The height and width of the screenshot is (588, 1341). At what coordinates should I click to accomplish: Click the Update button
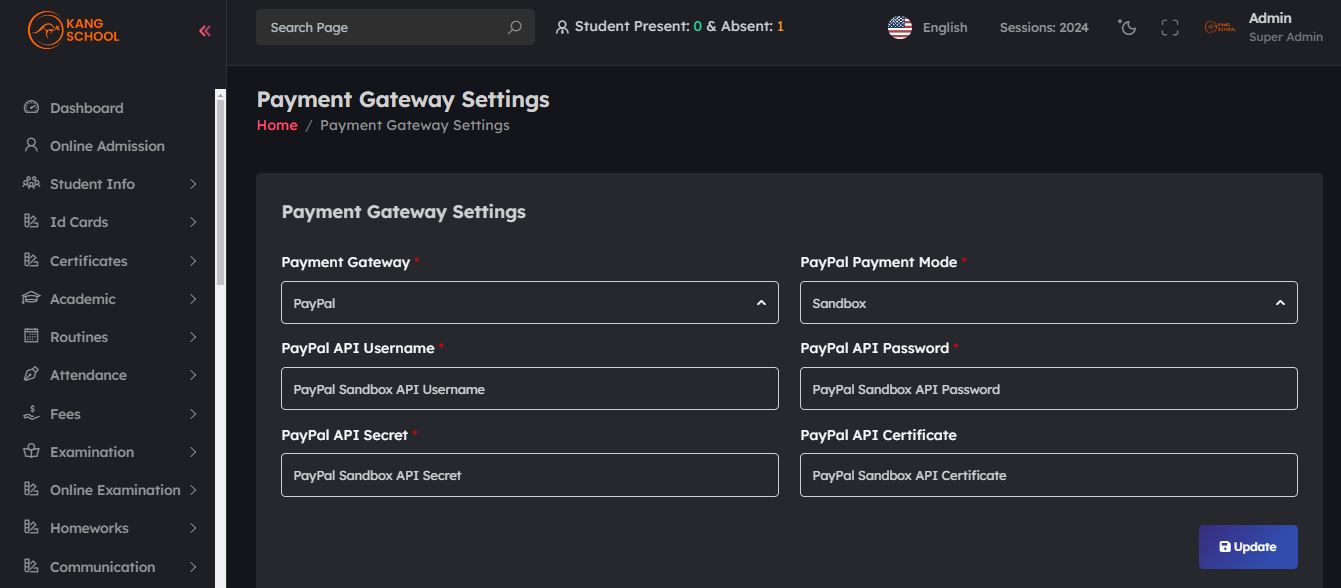coord(1248,547)
